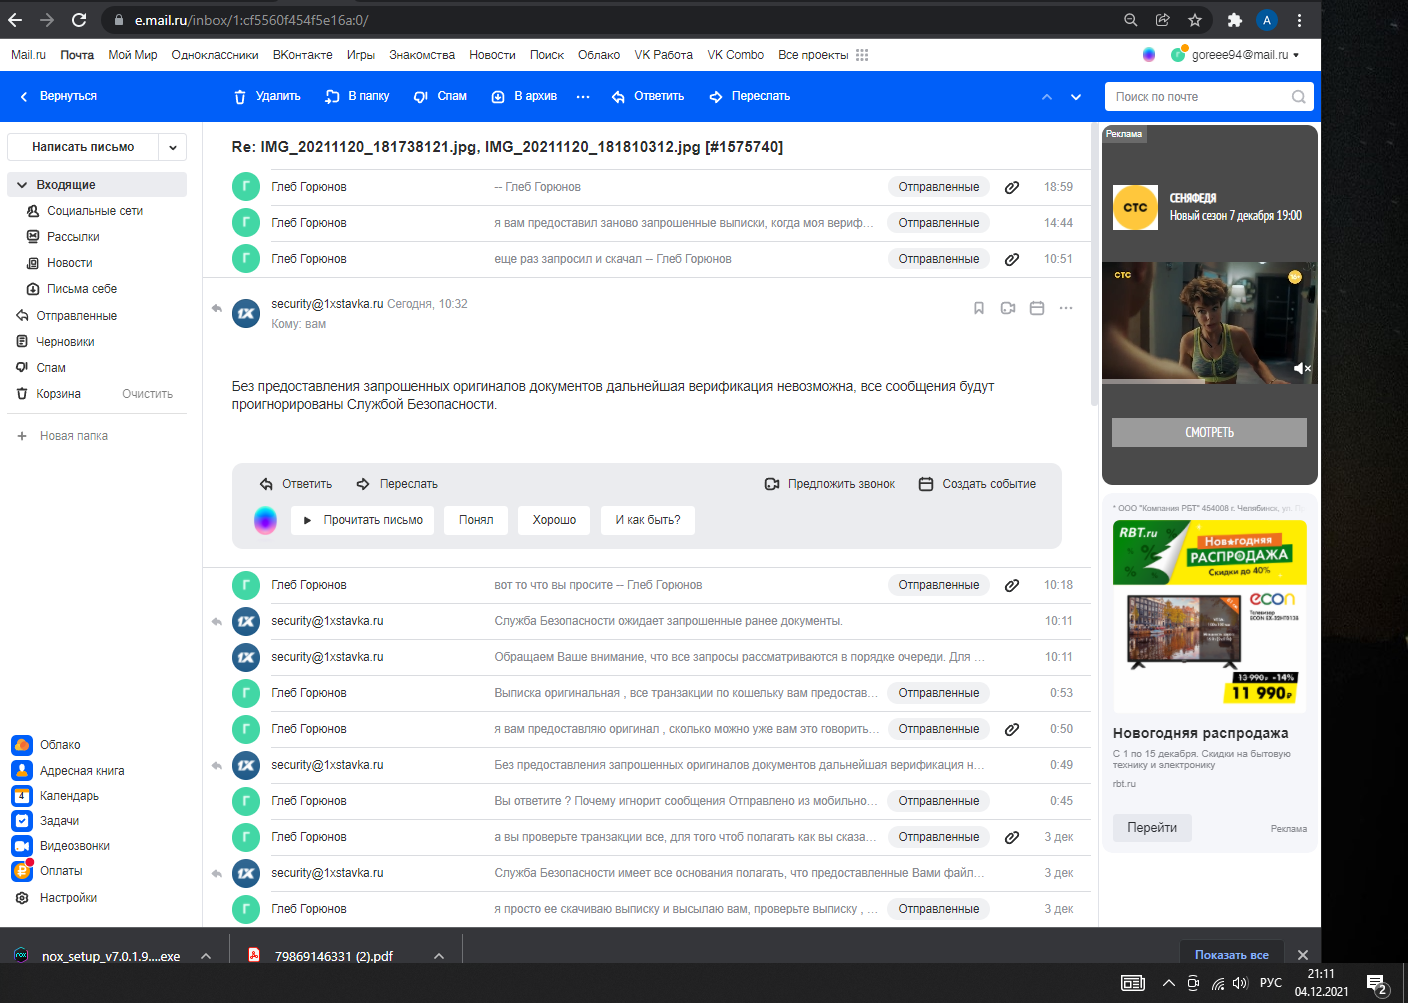Click quick reply 'Хорошо'
The width and height of the screenshot is (1408, 1003).
(x=554, y=520)
